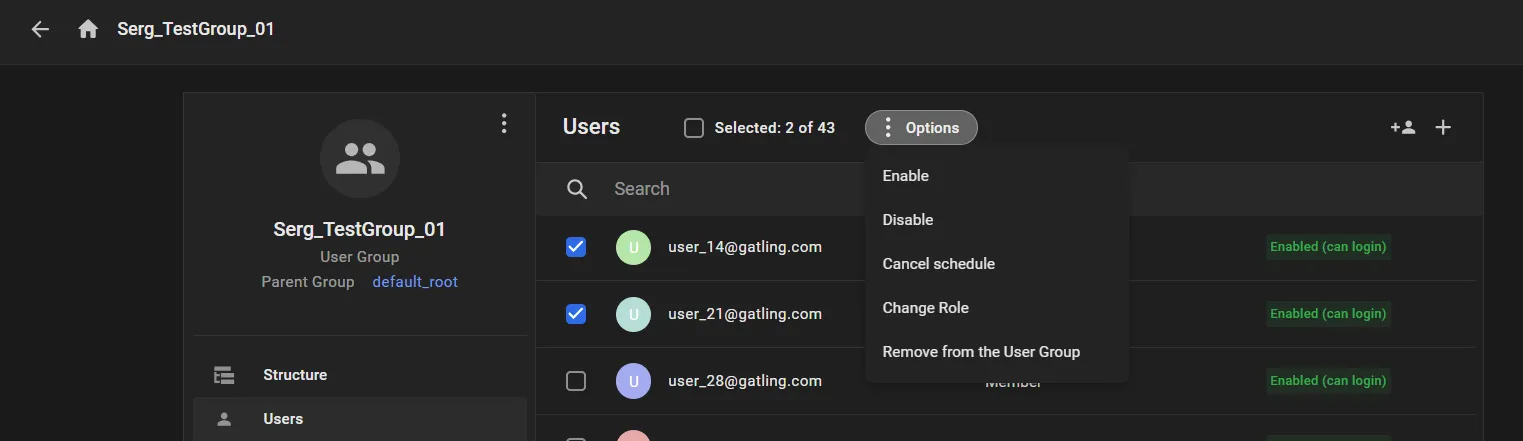Click the user_21@gatling.com email

(745, 314)
